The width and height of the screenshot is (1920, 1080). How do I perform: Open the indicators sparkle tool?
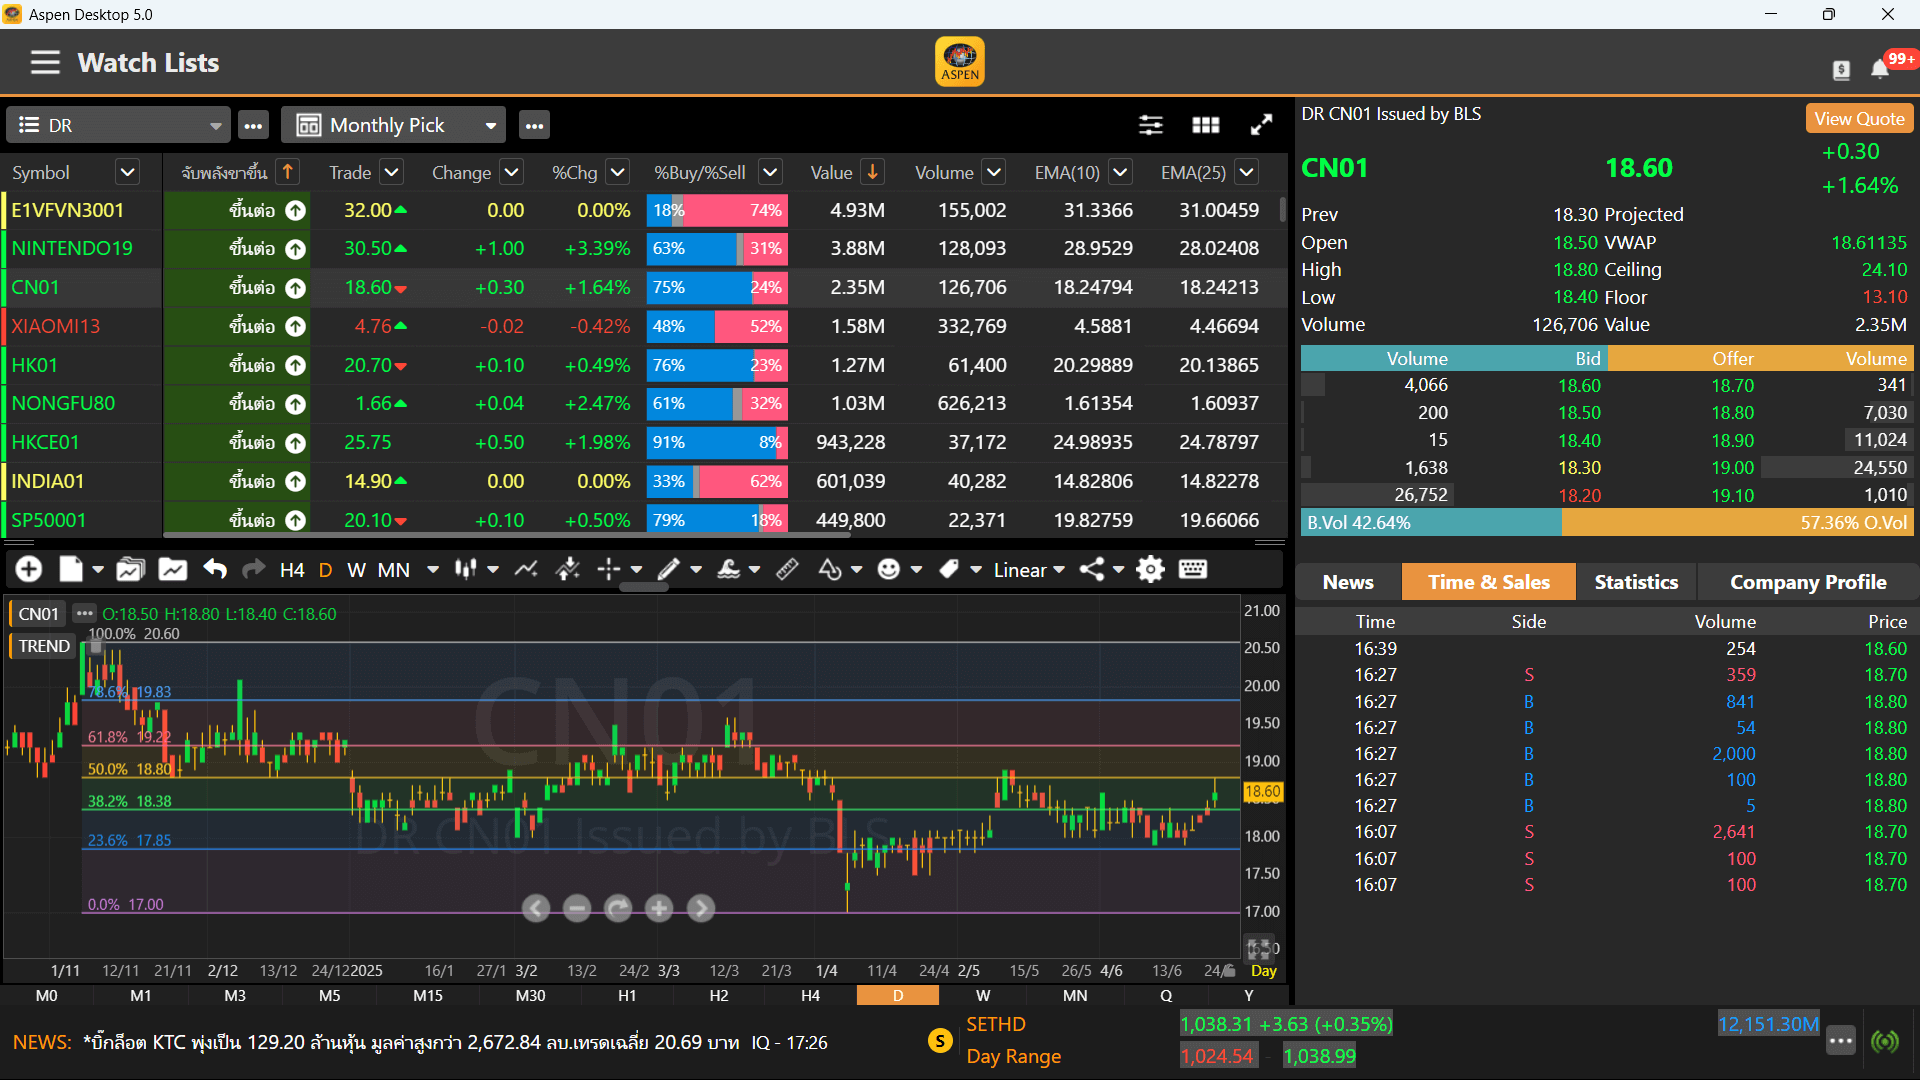pyautogui.click(x=567, y=569)
